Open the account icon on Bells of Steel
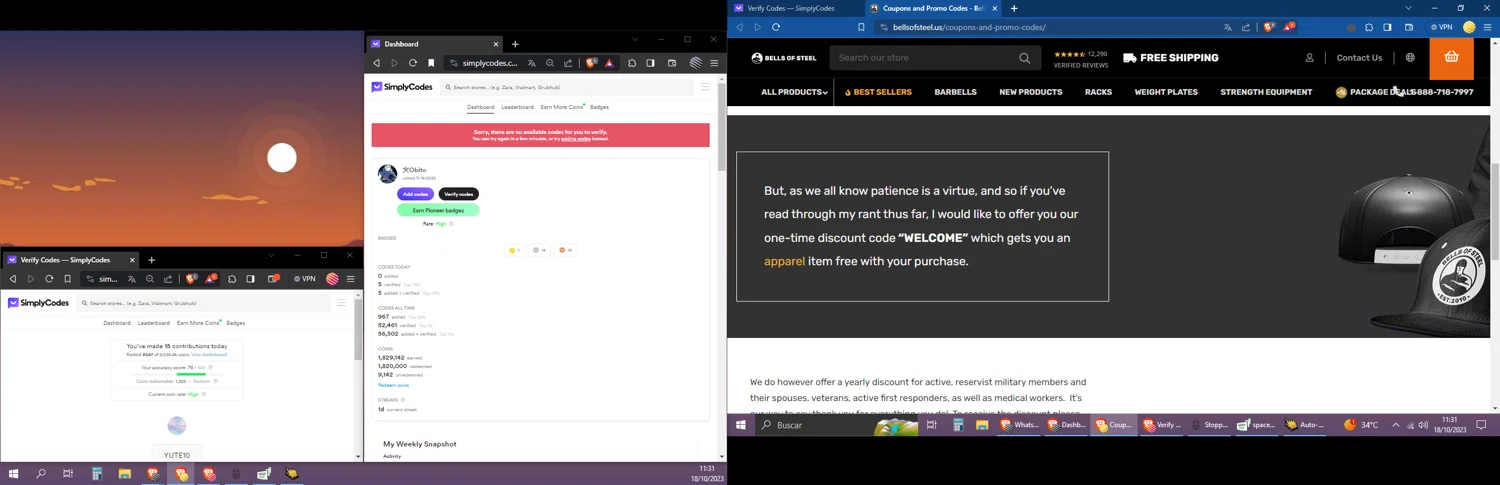The image size is (1500, 485). click(1309, 58)
